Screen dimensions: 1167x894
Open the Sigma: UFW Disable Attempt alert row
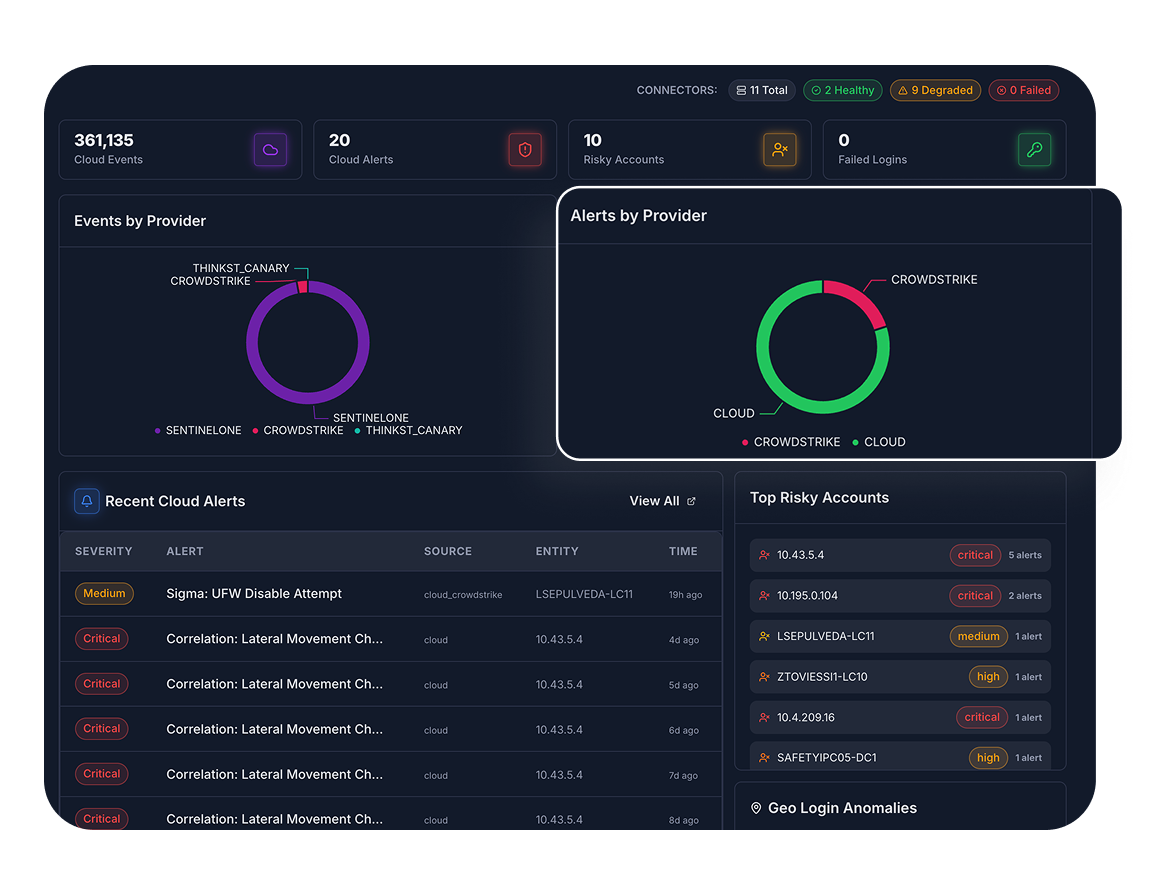point(391,594)
